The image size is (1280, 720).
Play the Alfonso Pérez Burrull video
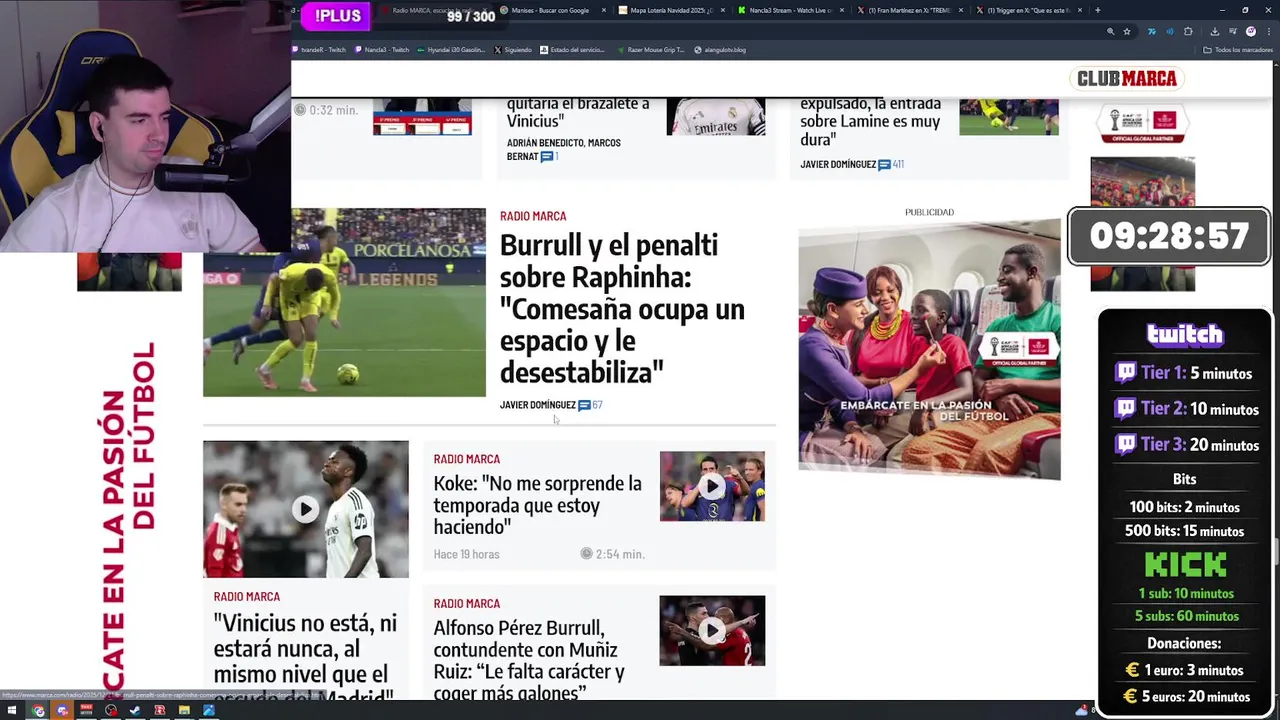(x=712, y=631)
